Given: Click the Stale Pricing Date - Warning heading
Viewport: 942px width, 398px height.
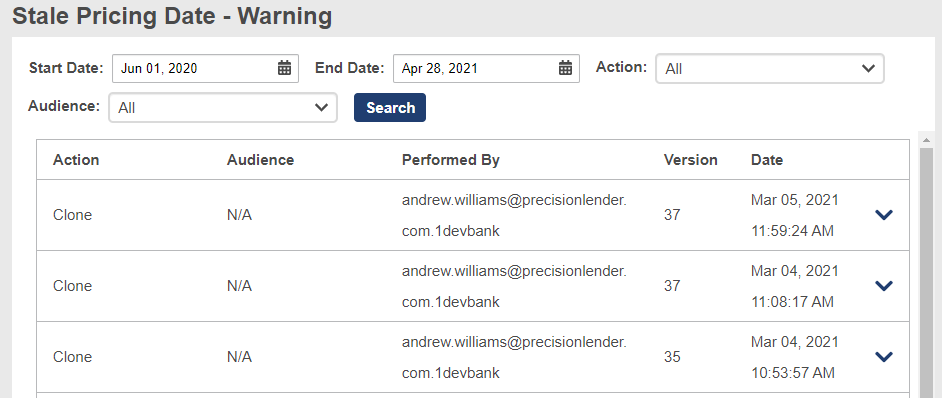Looking at the screenshot, I should click(172, 16).
